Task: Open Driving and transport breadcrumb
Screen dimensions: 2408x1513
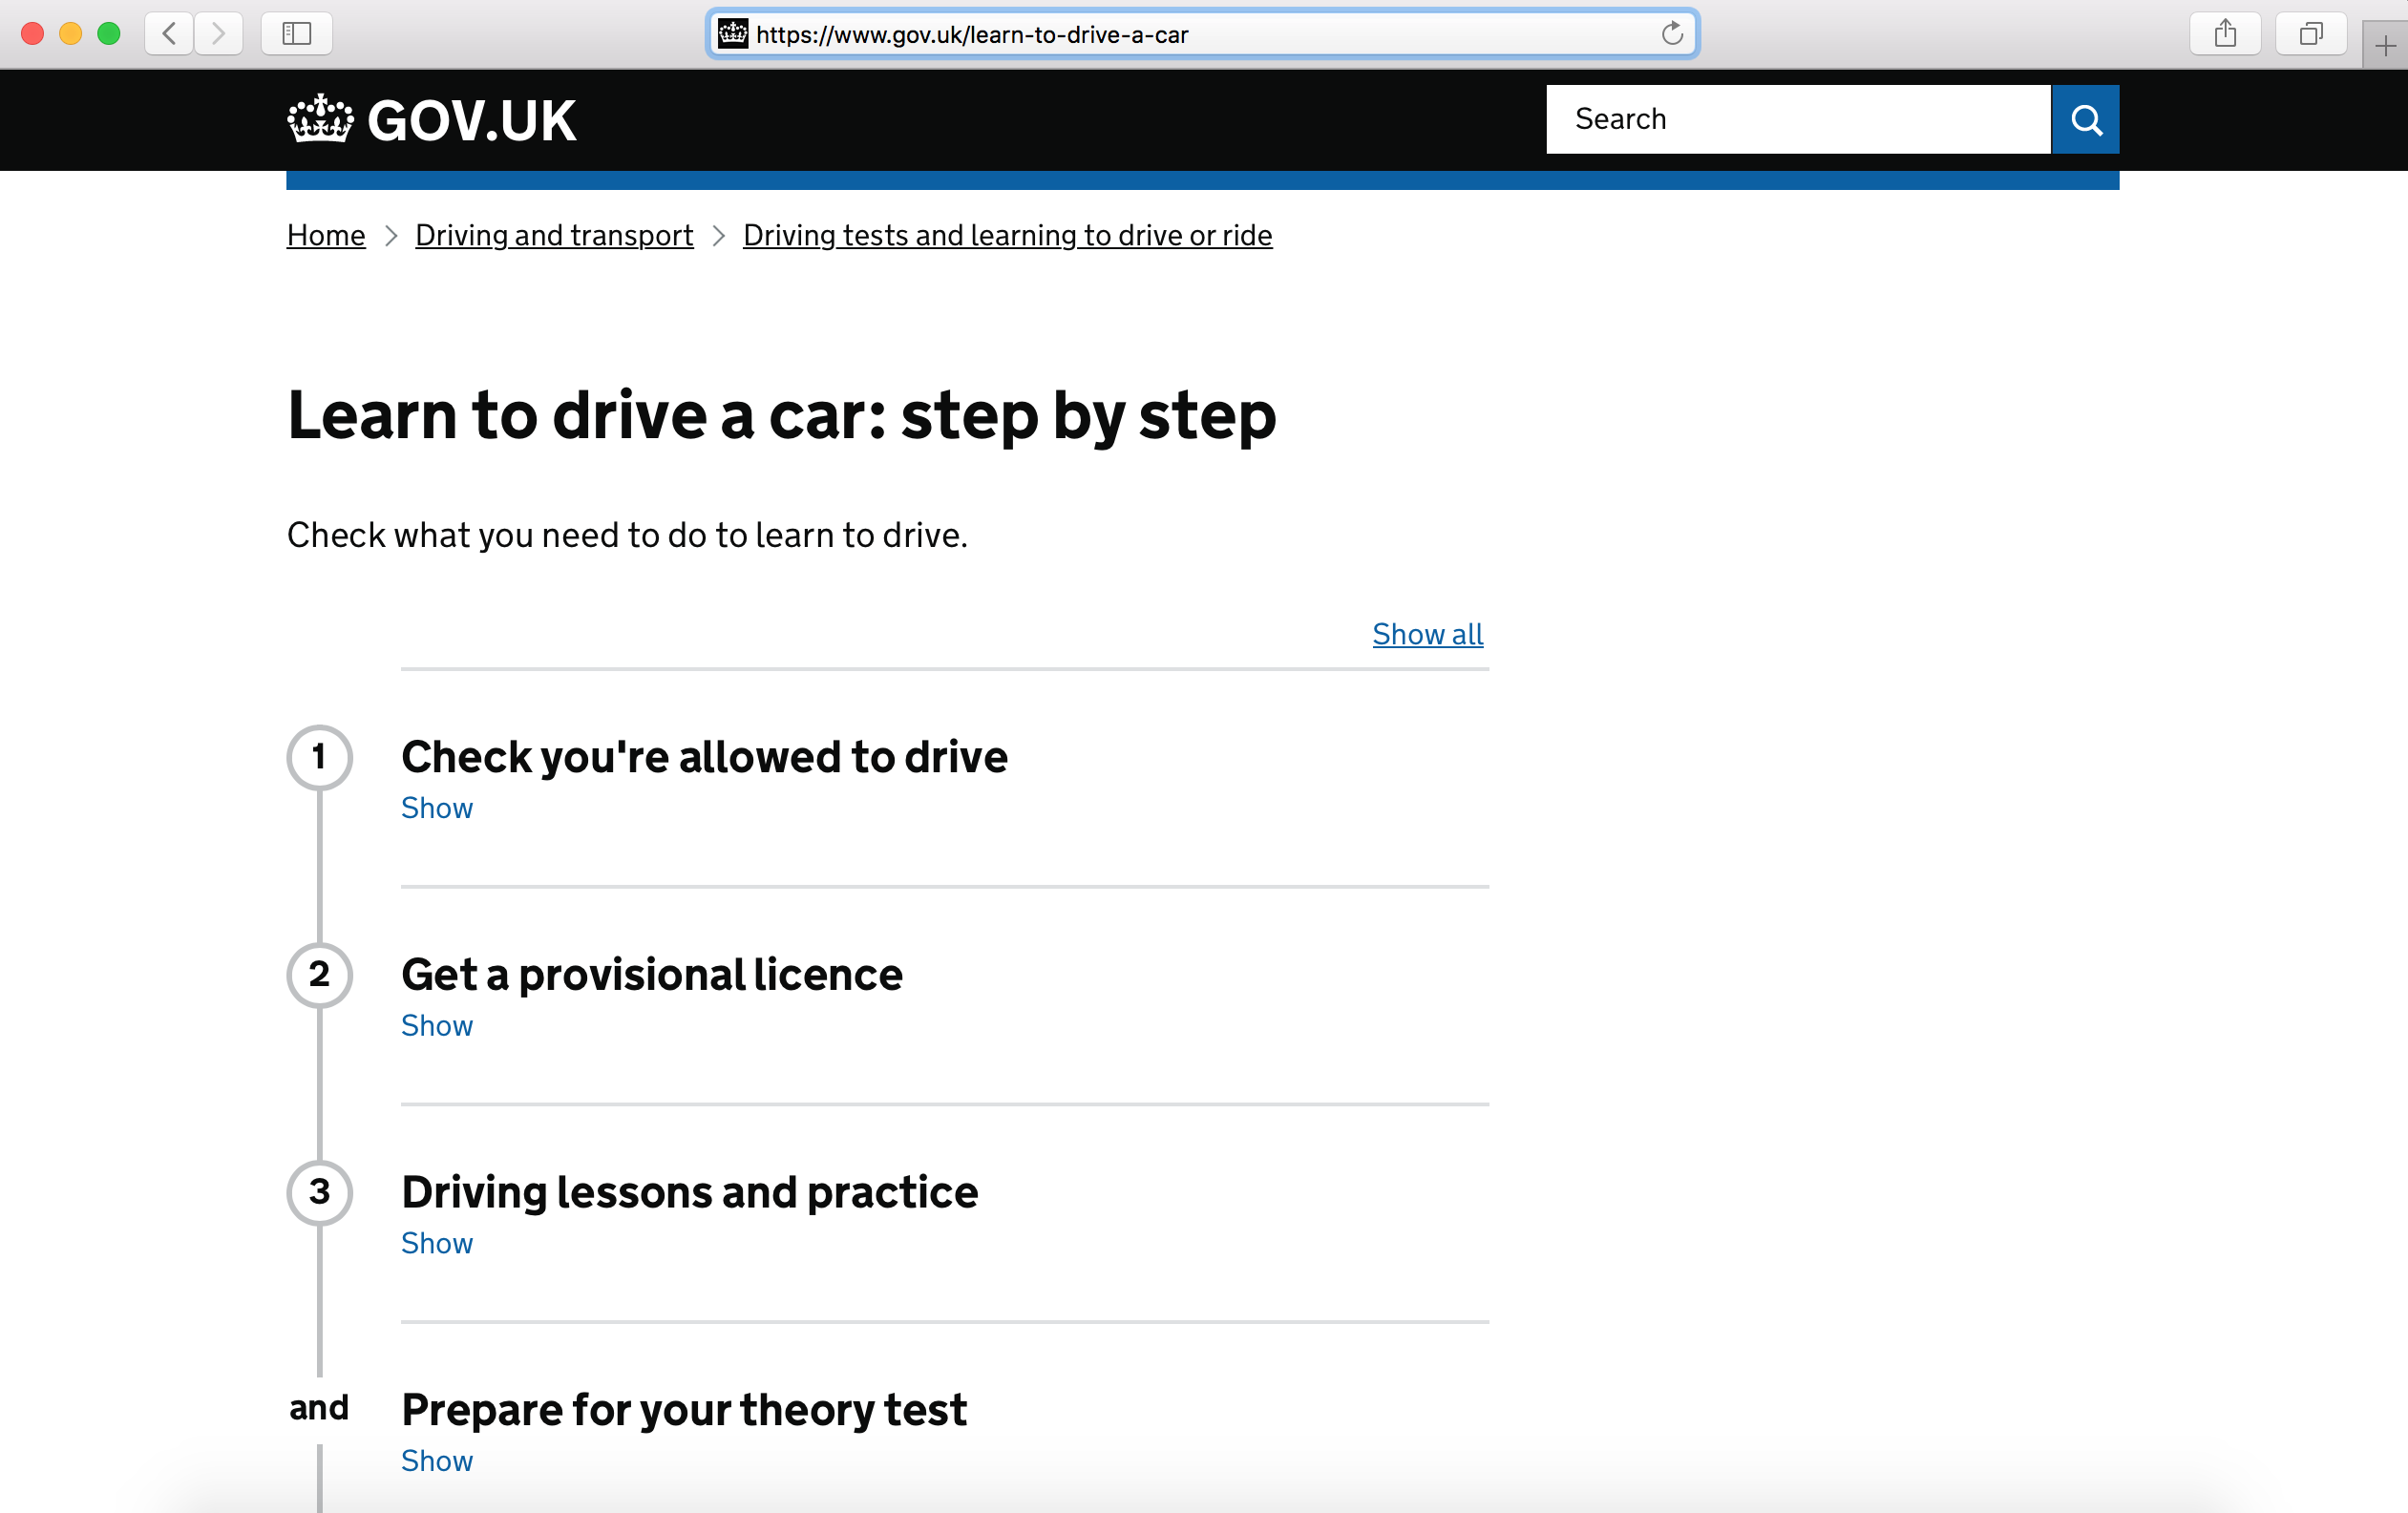Action: 553,235
